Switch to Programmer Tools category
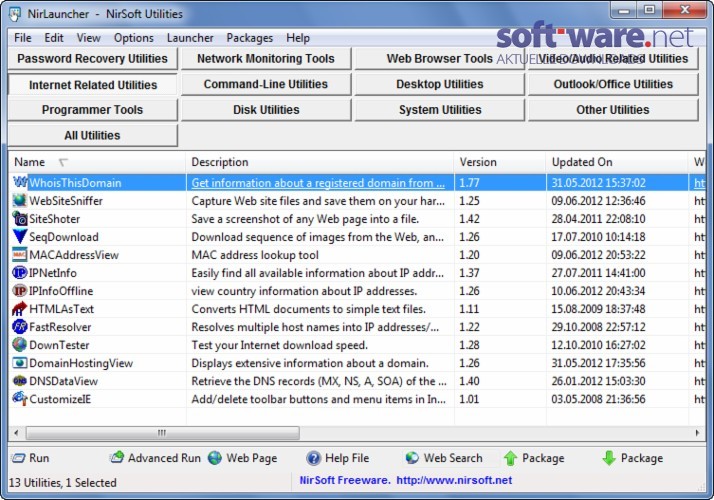 (92, 110)
